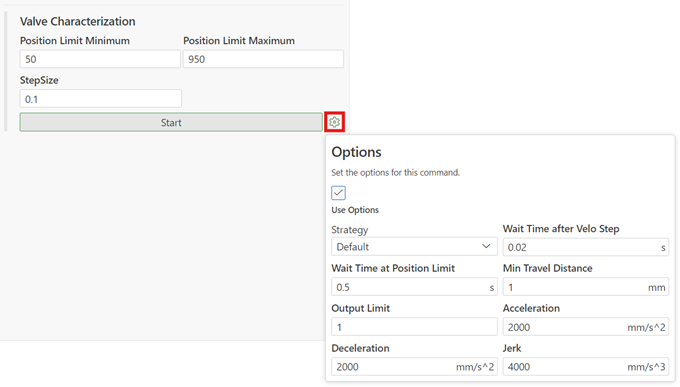This screenshot has width=680, height=387.
Task: Select the Min Travel Distance field
Action: tap(585, 287)
